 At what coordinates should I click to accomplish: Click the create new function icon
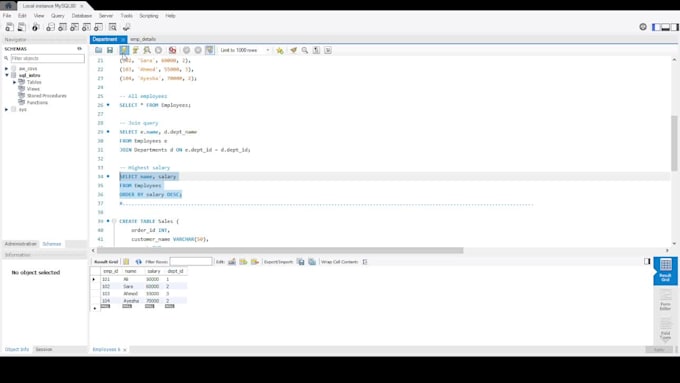point(99,27)
